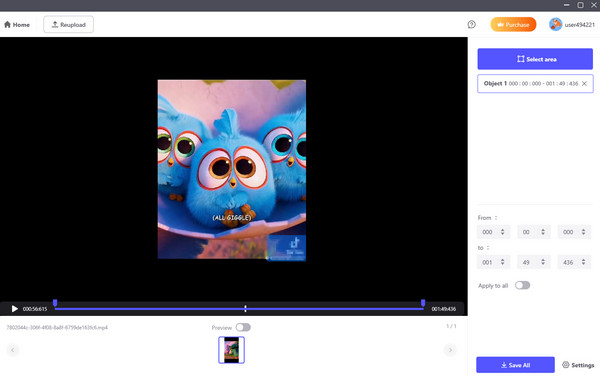Toggle the Preview switch

coord(243,327)
